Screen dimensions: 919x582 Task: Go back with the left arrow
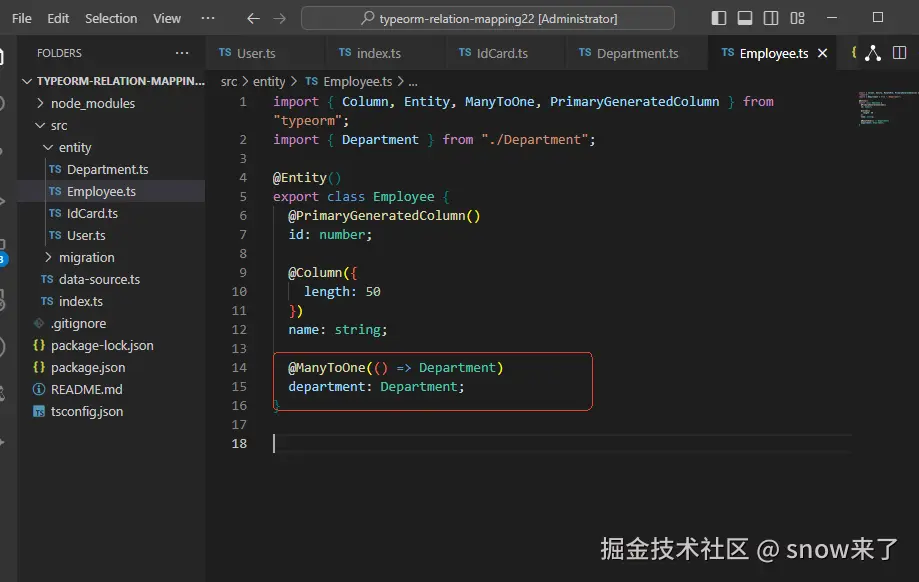tap(253, 19)
